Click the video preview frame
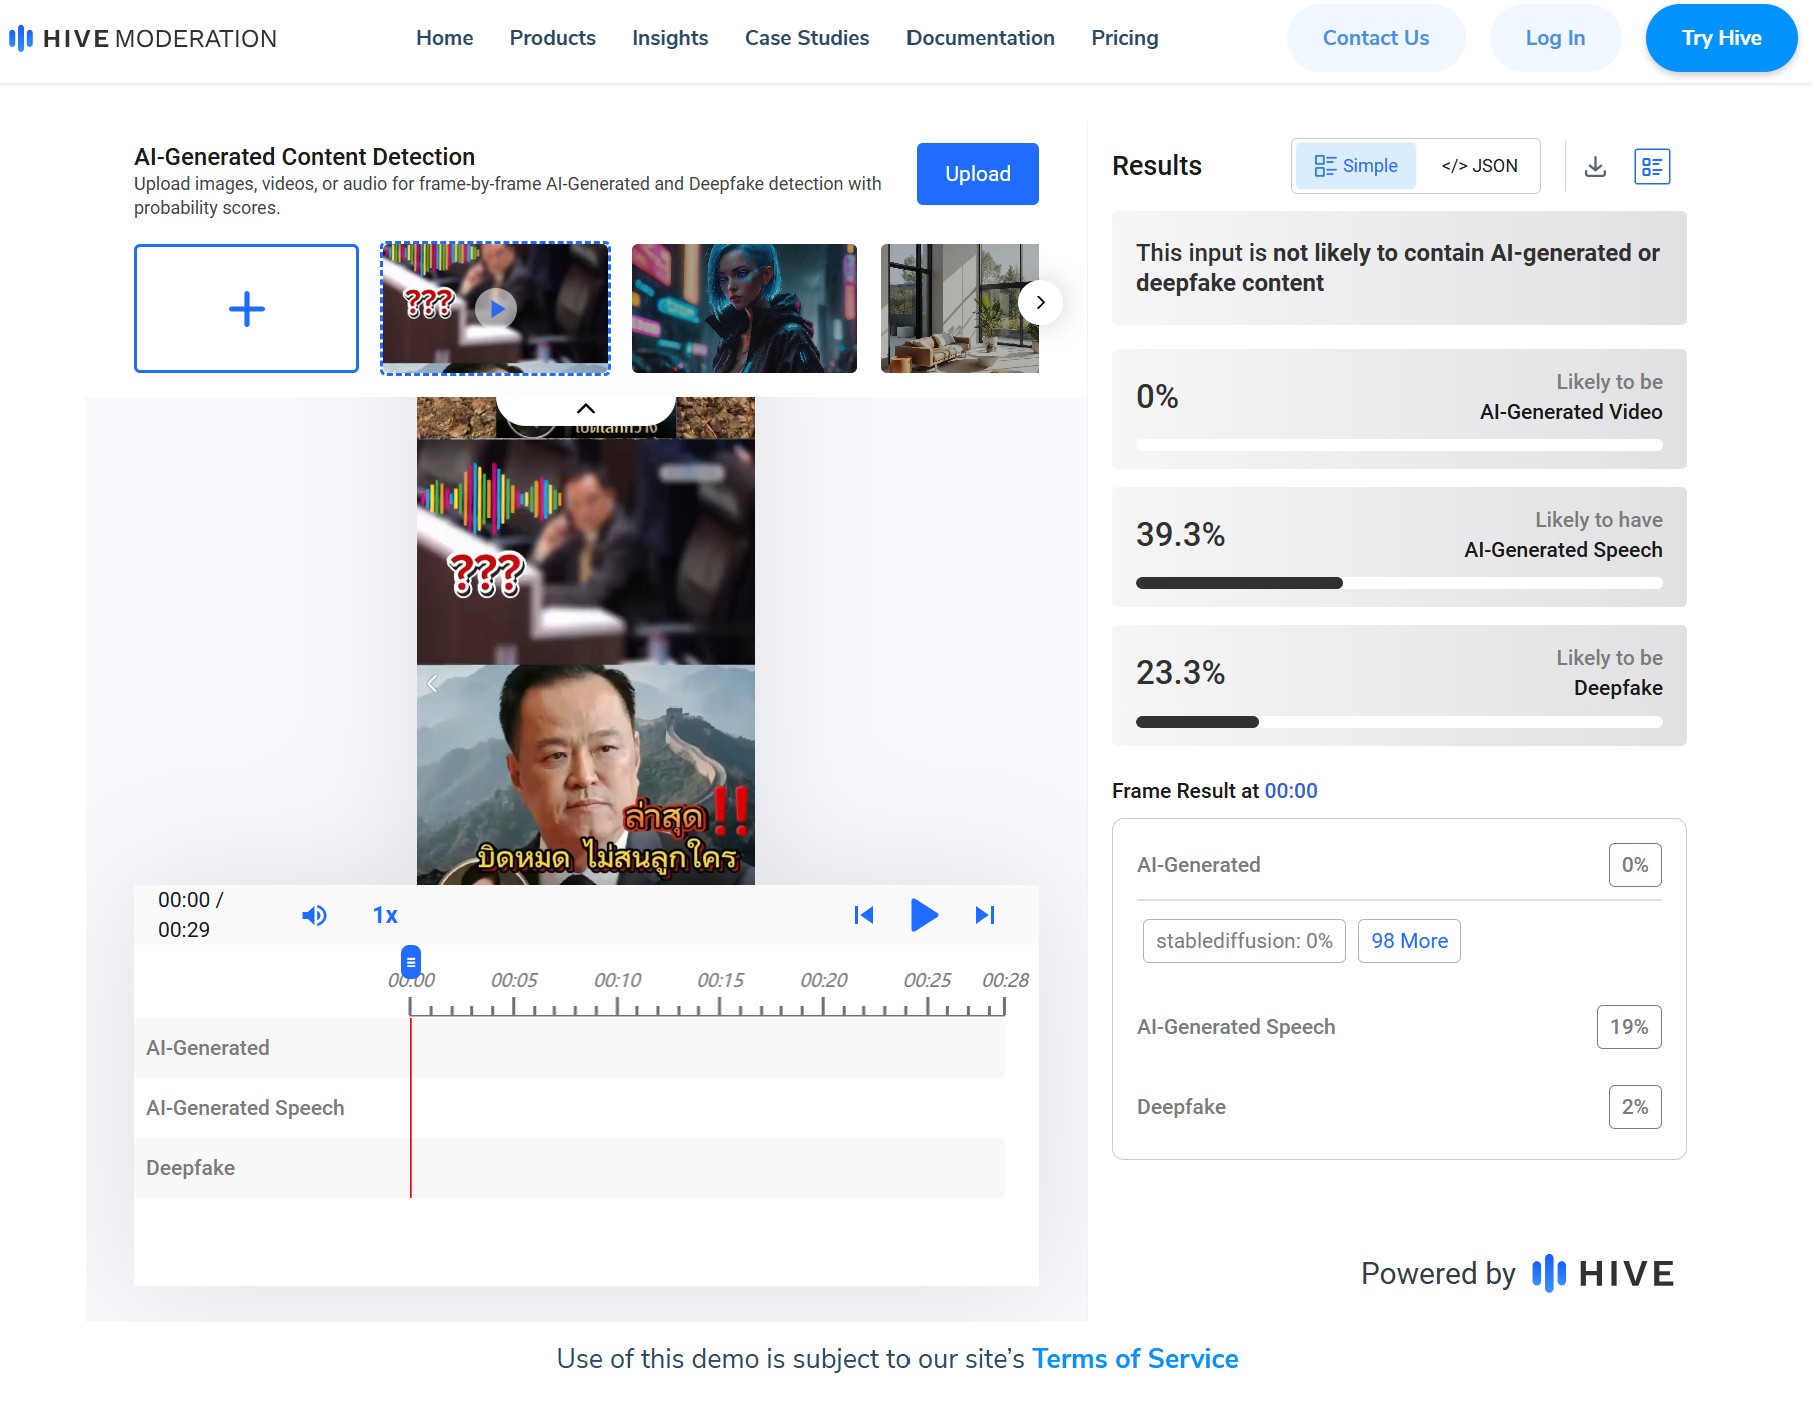 pos(586,641)
